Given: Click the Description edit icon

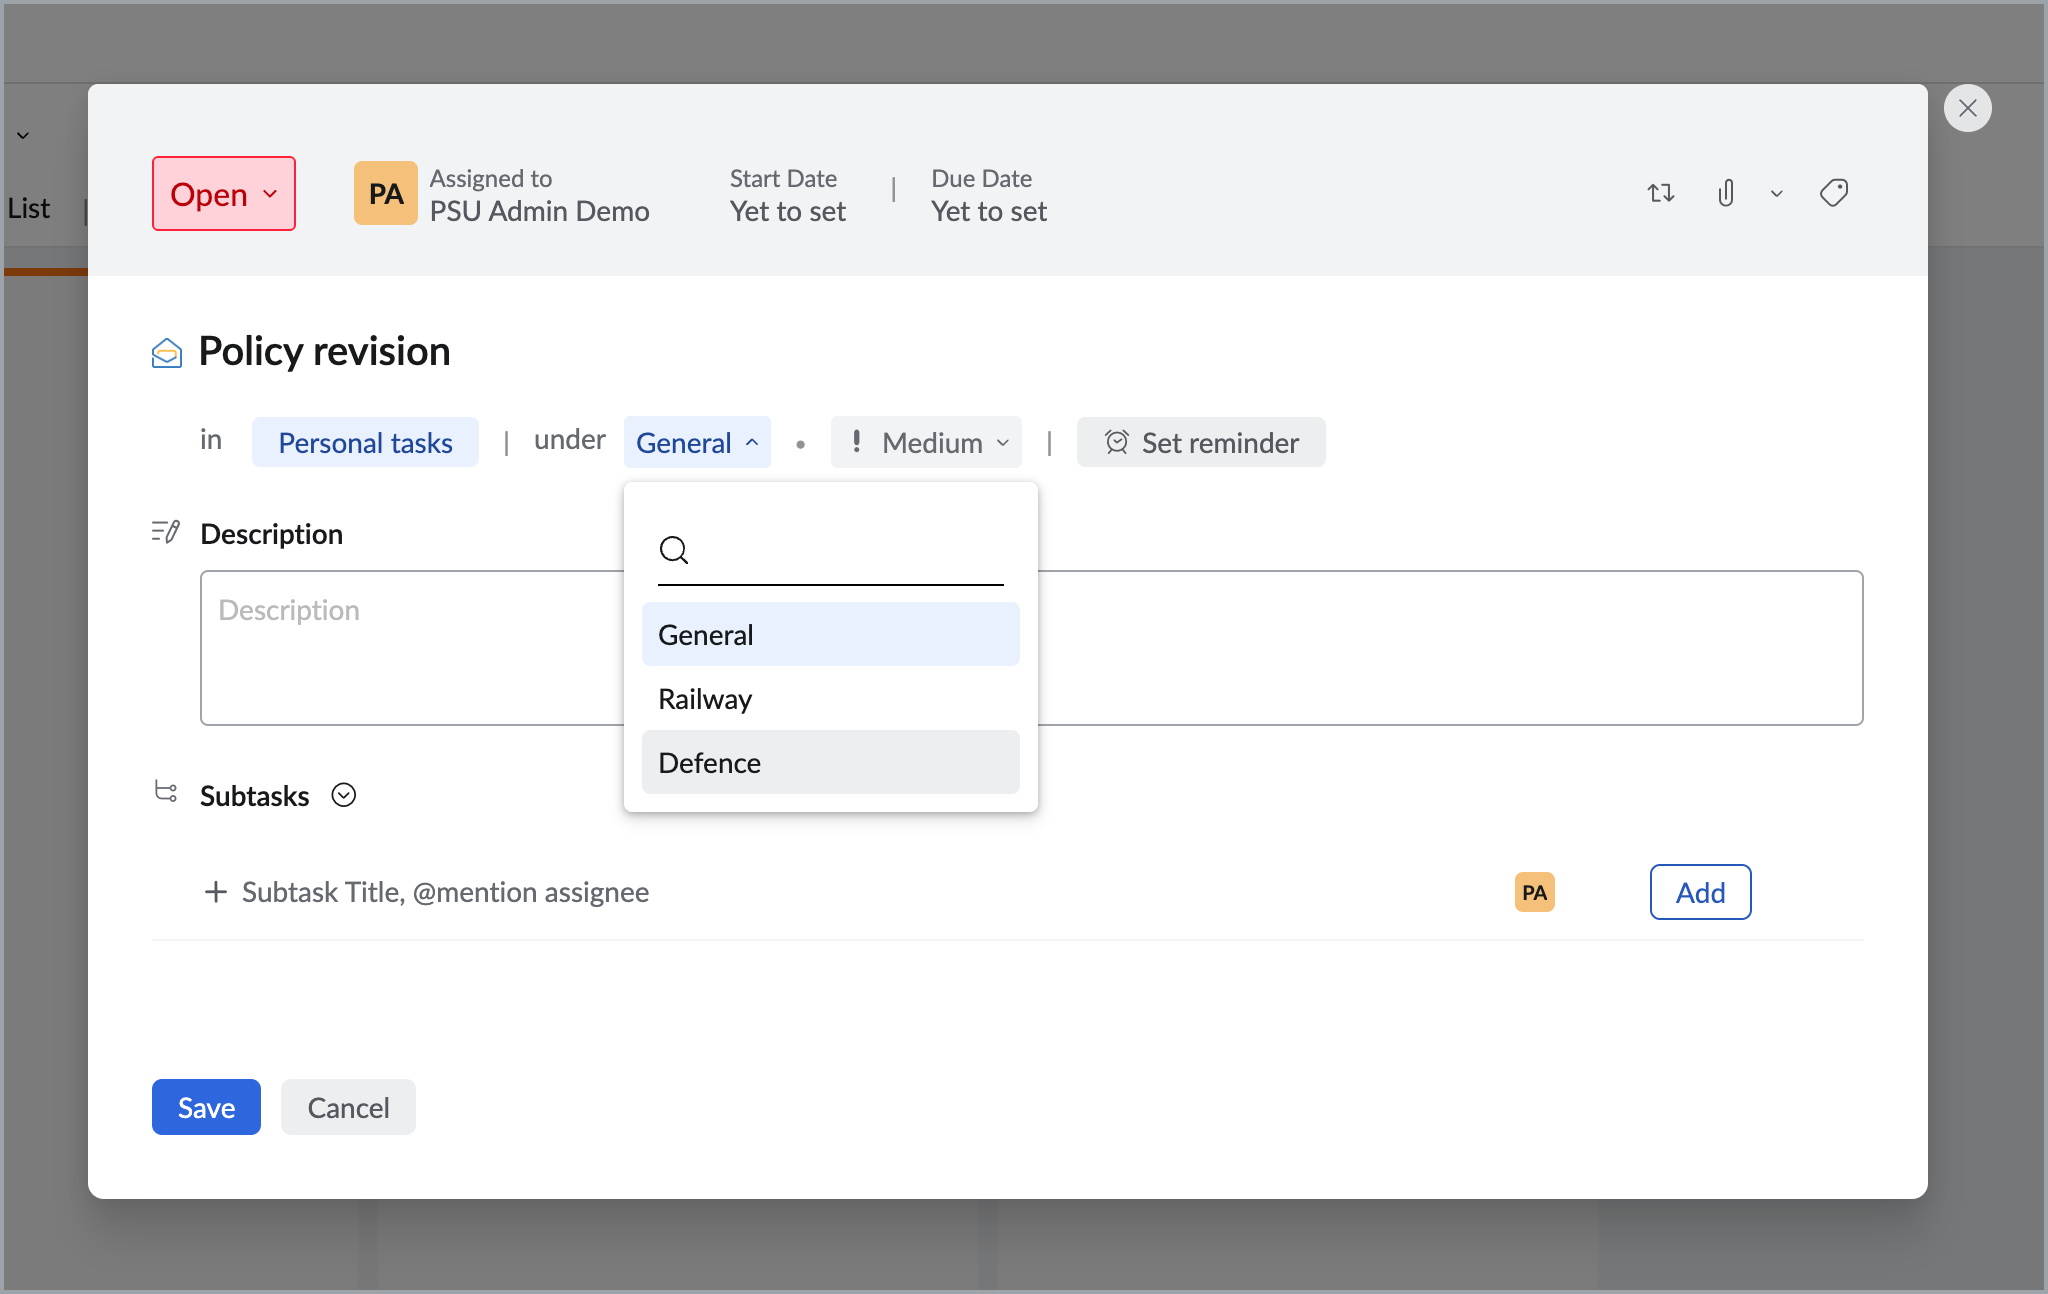Looking at the screenshot, I should (x=166, y=532).
